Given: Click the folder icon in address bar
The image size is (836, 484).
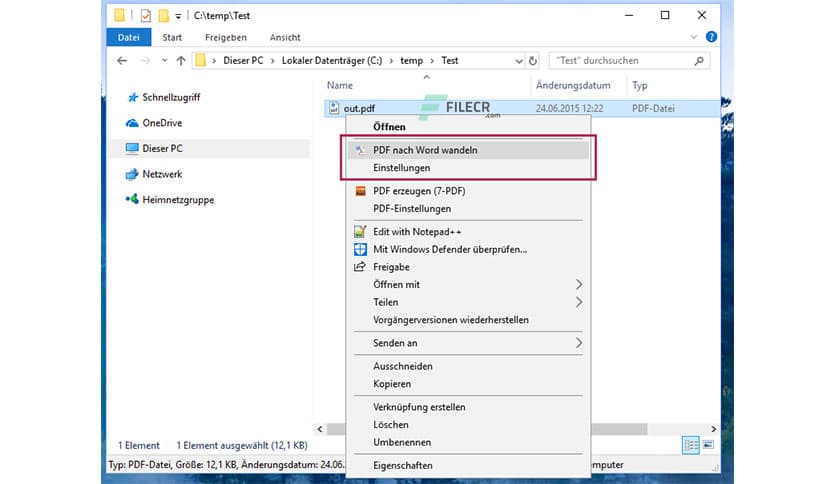Looking at the screenshot, I should (200, 60).
